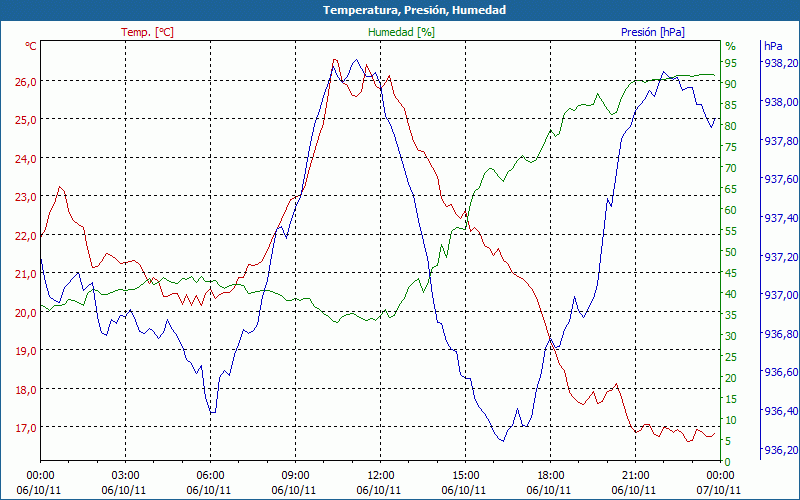
Task: Click humidity axis value 20
Action: click(x=731, y=378)
